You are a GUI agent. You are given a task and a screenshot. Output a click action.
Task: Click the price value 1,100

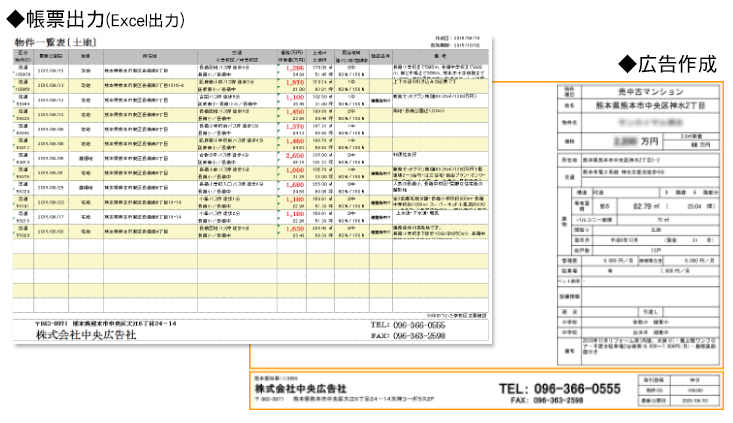point(295,97)
